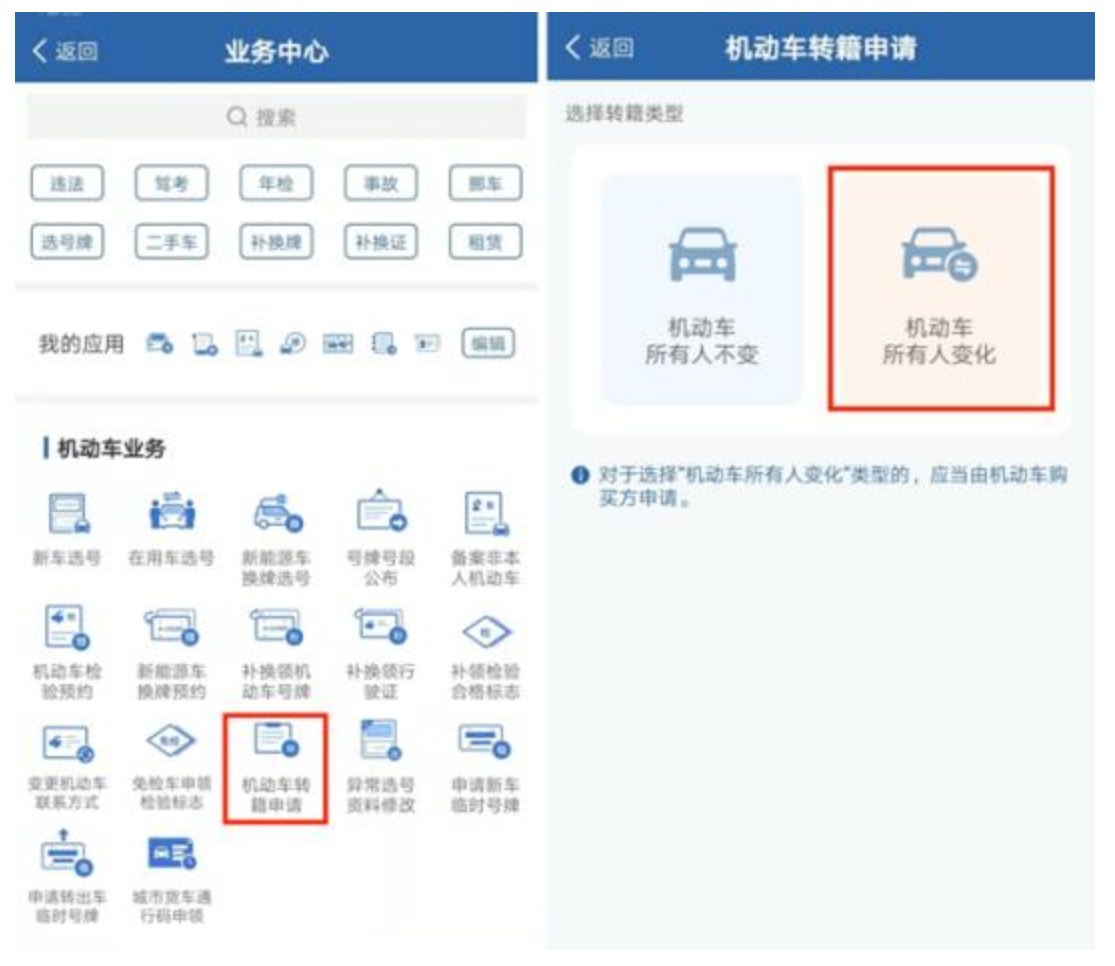This screenshot has height=966, width=1115.
Task: Select 机动车所有人变化 transfer type
Action: 940,288
